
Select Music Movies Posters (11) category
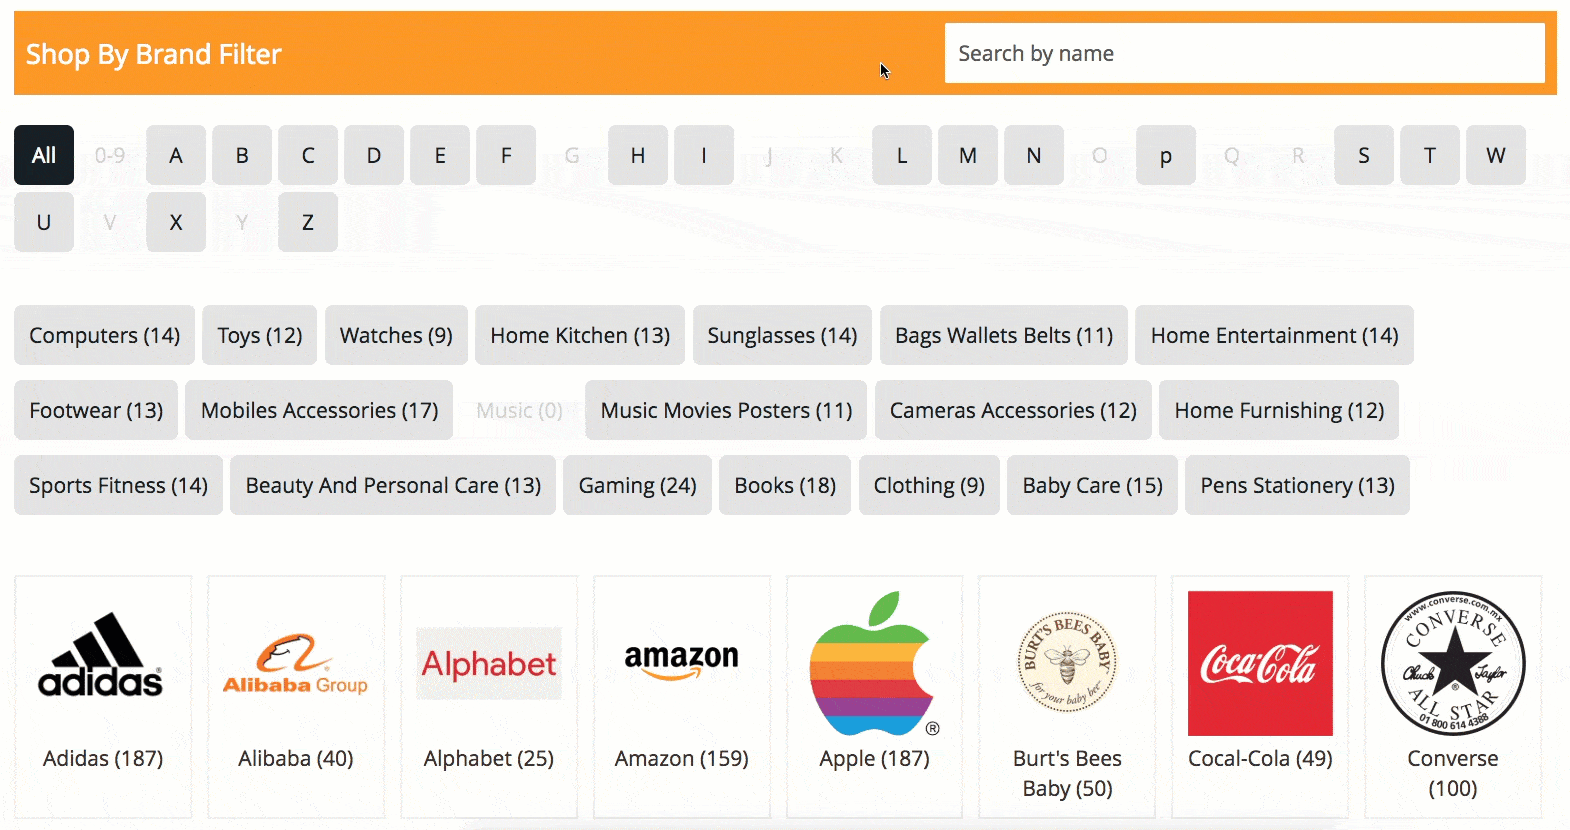coord(726,410)
